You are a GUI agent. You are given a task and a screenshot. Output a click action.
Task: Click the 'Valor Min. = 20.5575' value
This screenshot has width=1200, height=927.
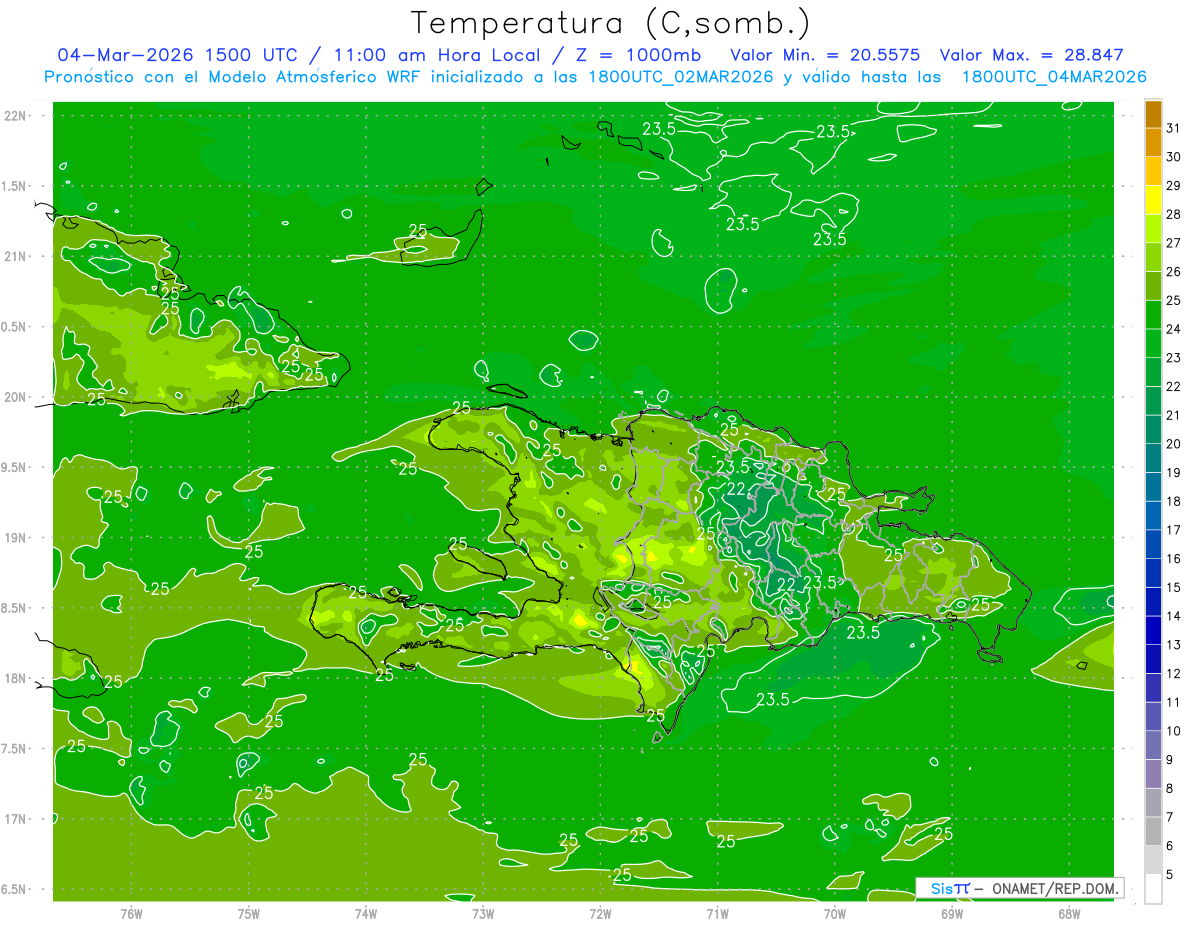pyautogui.click(x=825, y=55)
